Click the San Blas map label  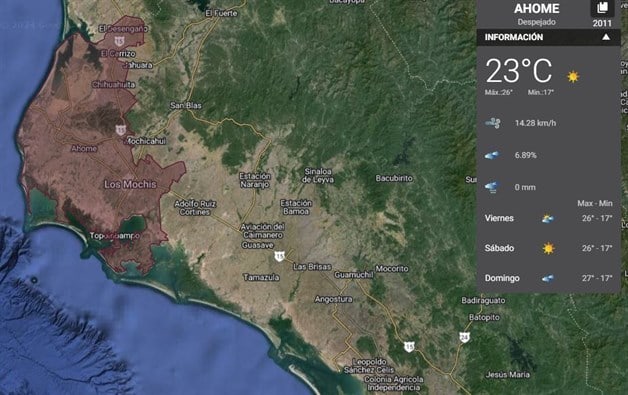pyautogui.click(x=186, y=105)
